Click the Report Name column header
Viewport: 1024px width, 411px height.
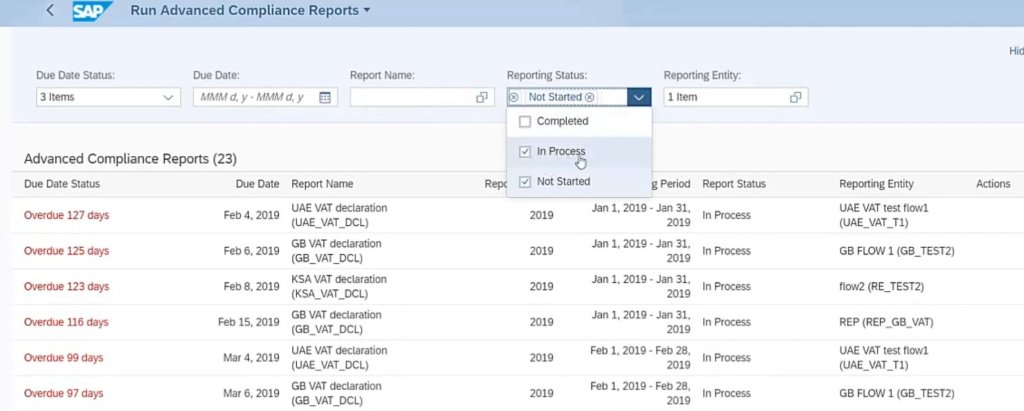pyautogui.click(x=322, y=184)
